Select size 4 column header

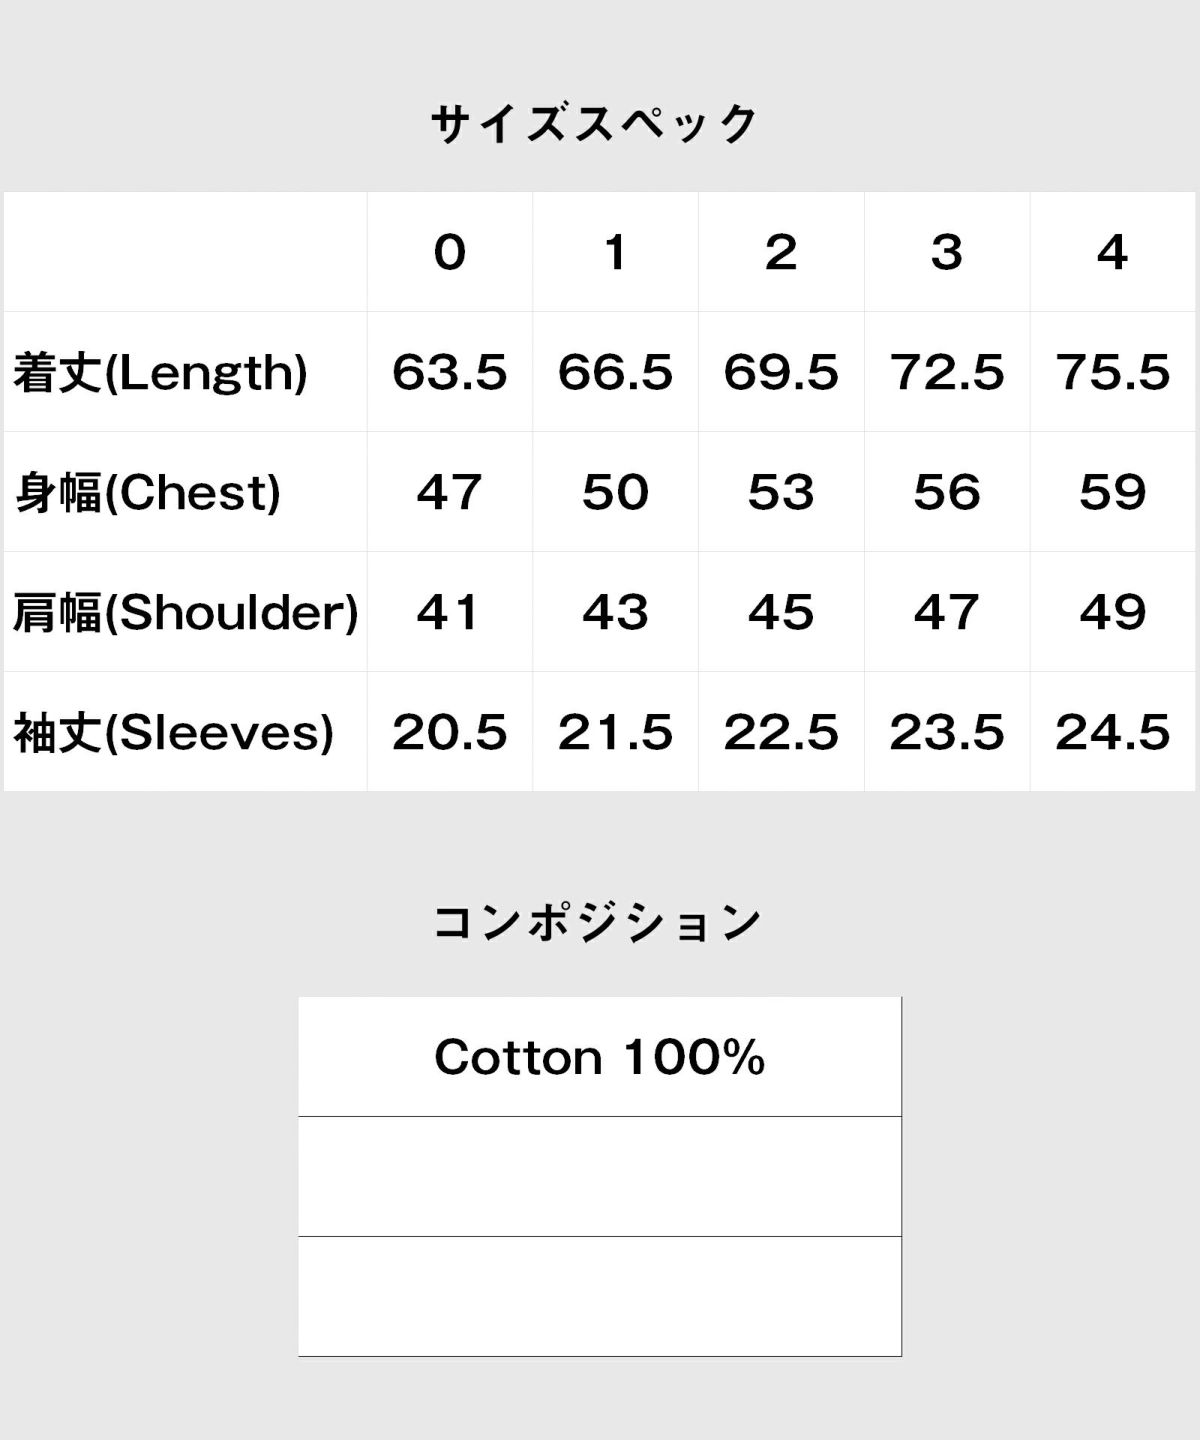[x=1113, y=252]
